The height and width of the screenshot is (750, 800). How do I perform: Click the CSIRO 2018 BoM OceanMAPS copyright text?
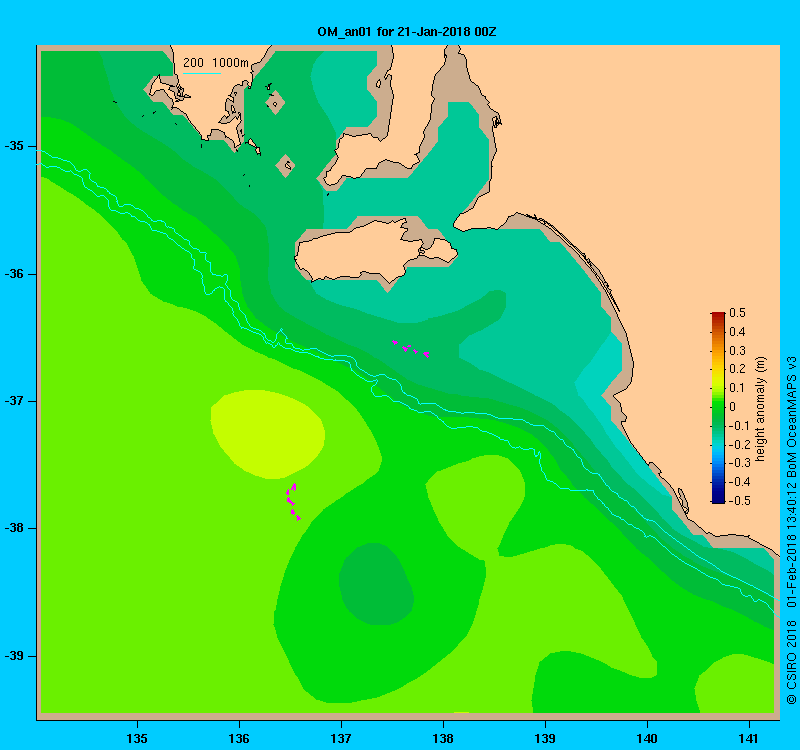click(x=791, y=531)
